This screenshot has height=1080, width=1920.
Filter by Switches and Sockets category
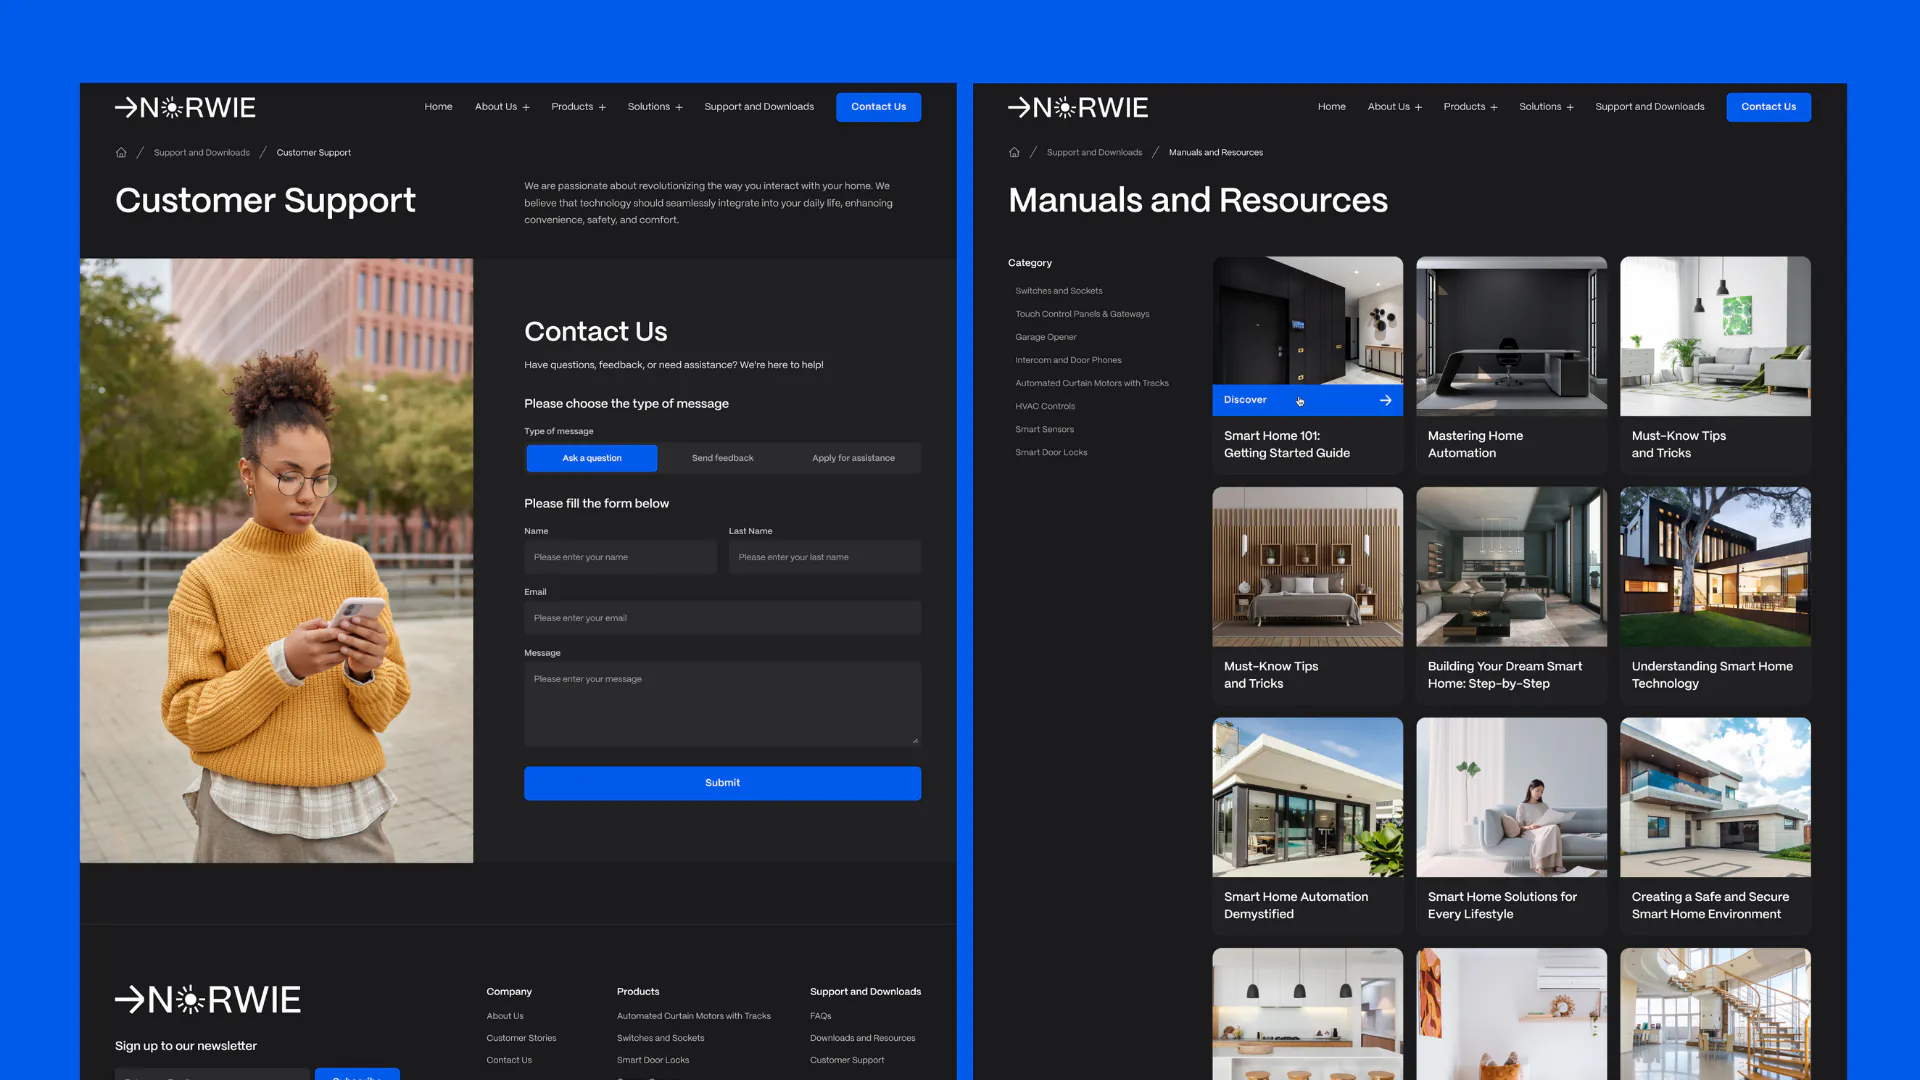tap(1059, 291)
